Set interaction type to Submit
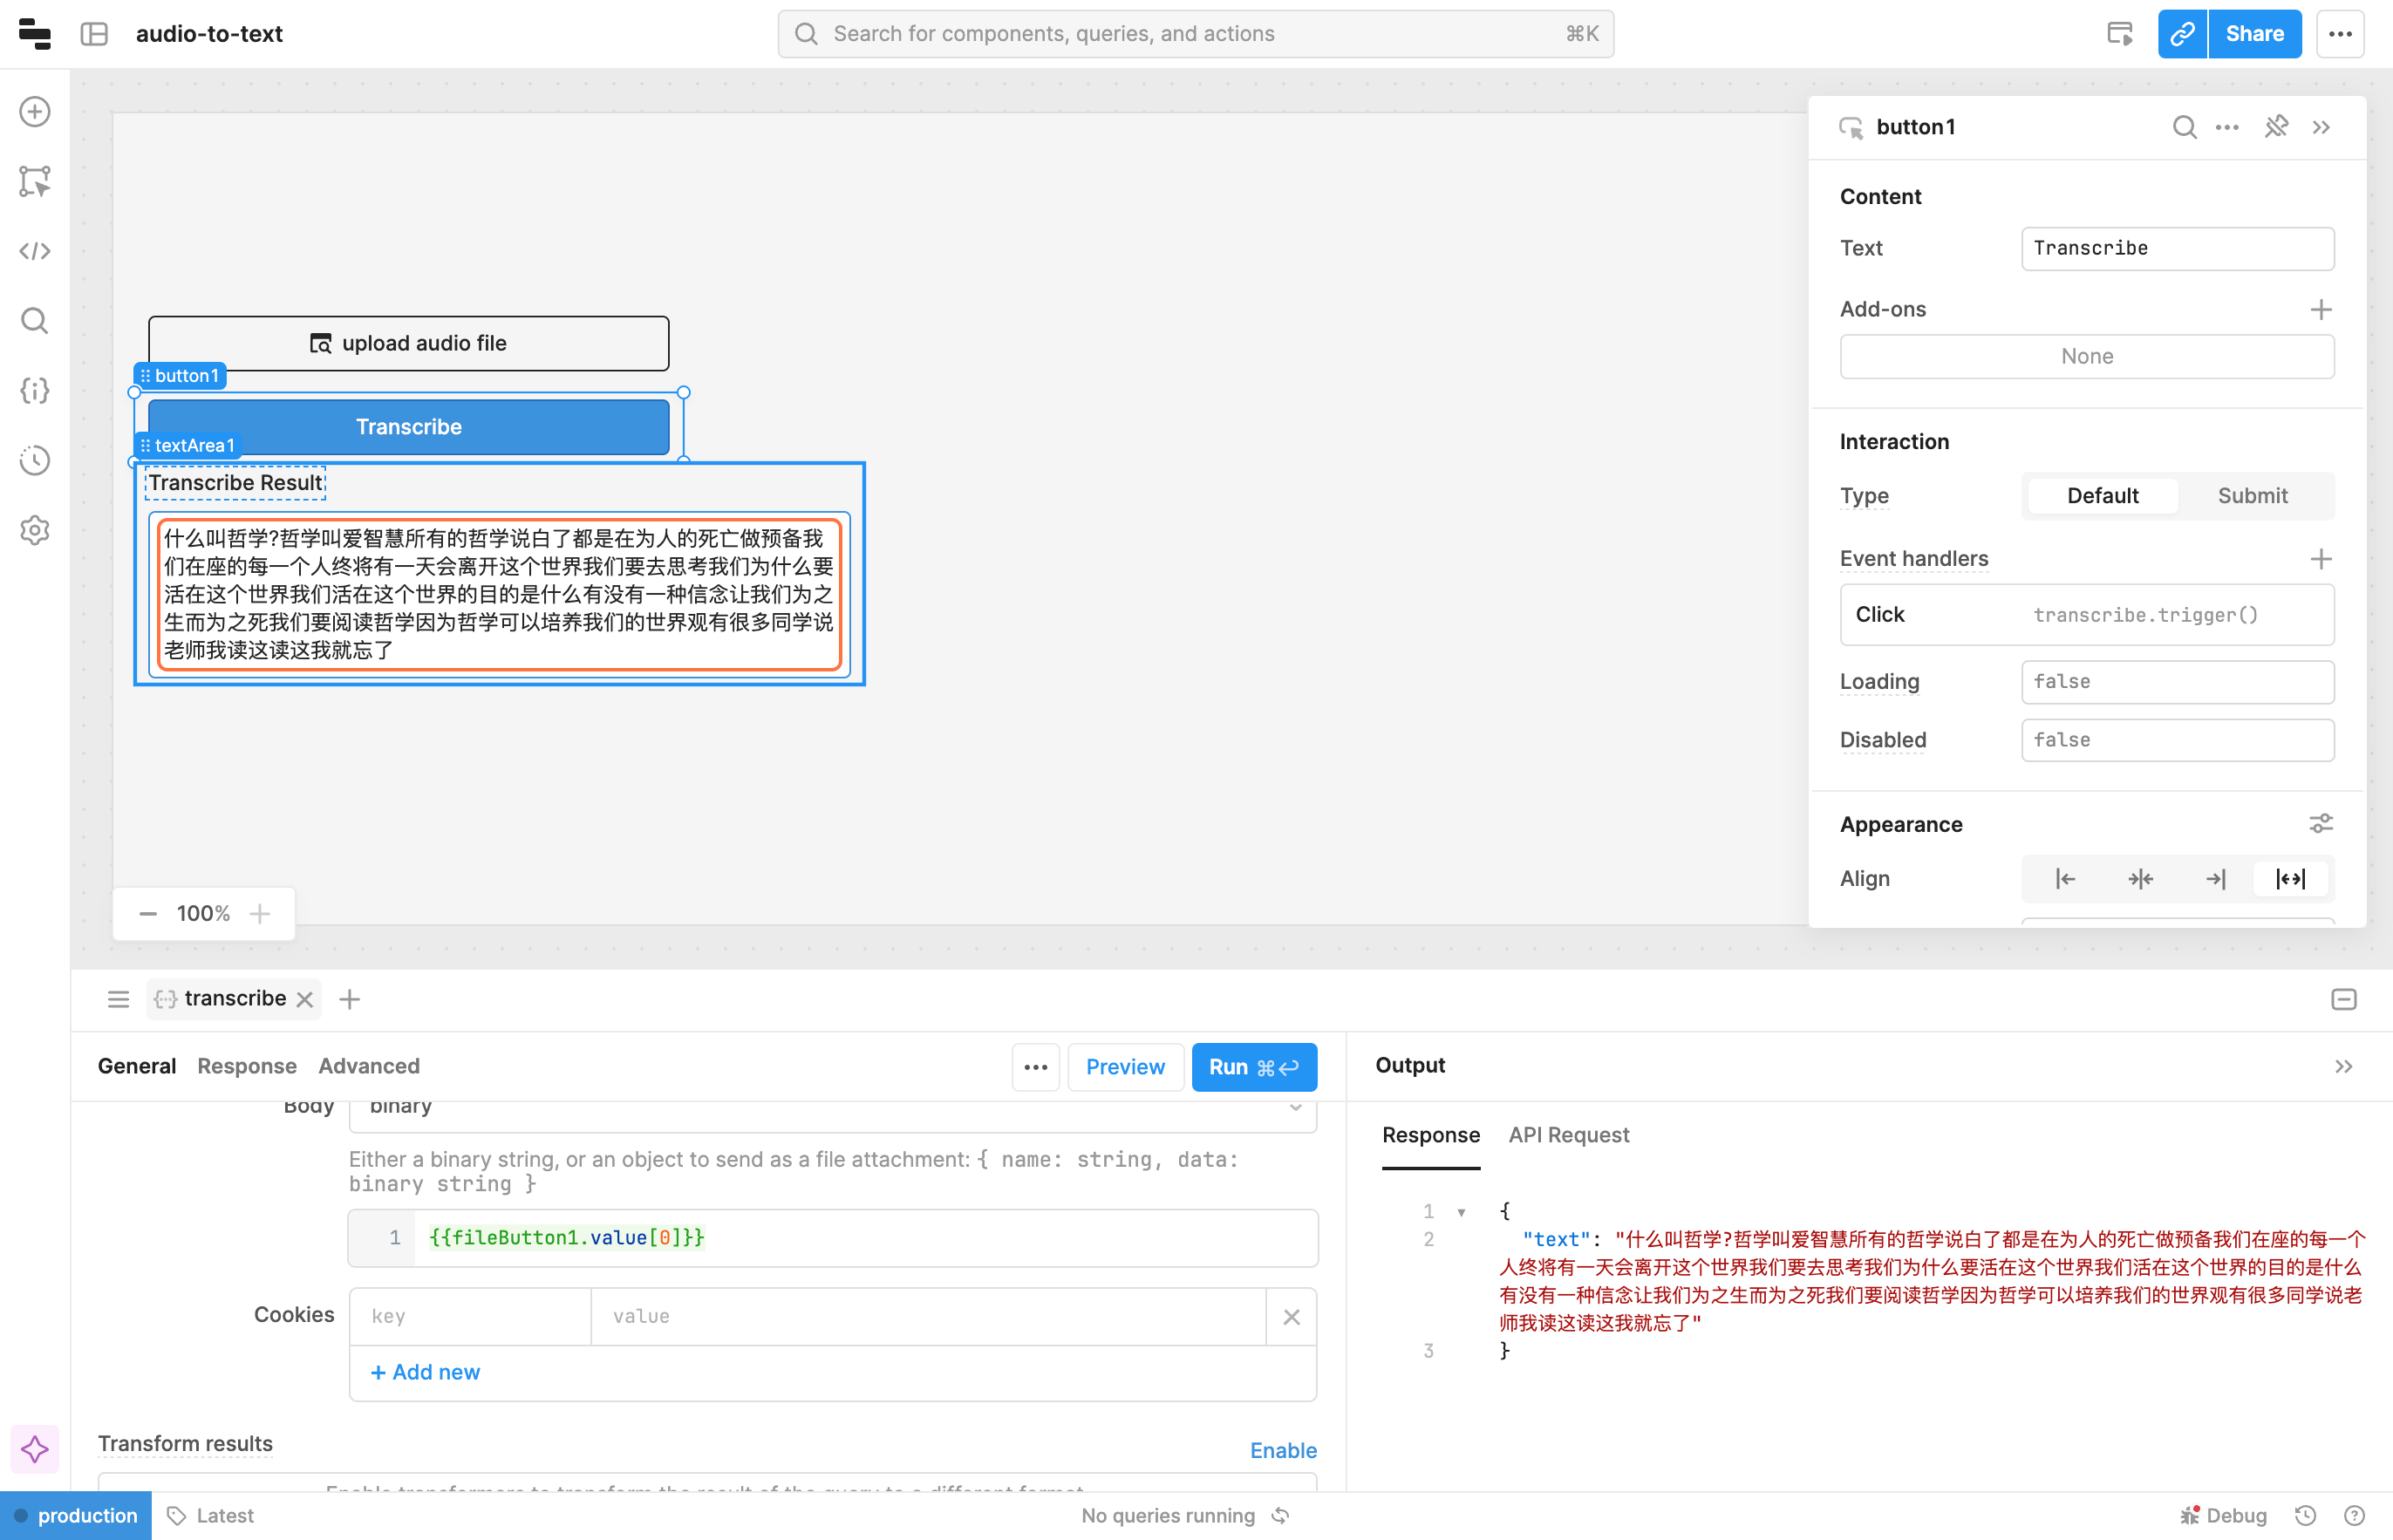This screenshot has width=2393, height=1540. (x=2252, y=496)
